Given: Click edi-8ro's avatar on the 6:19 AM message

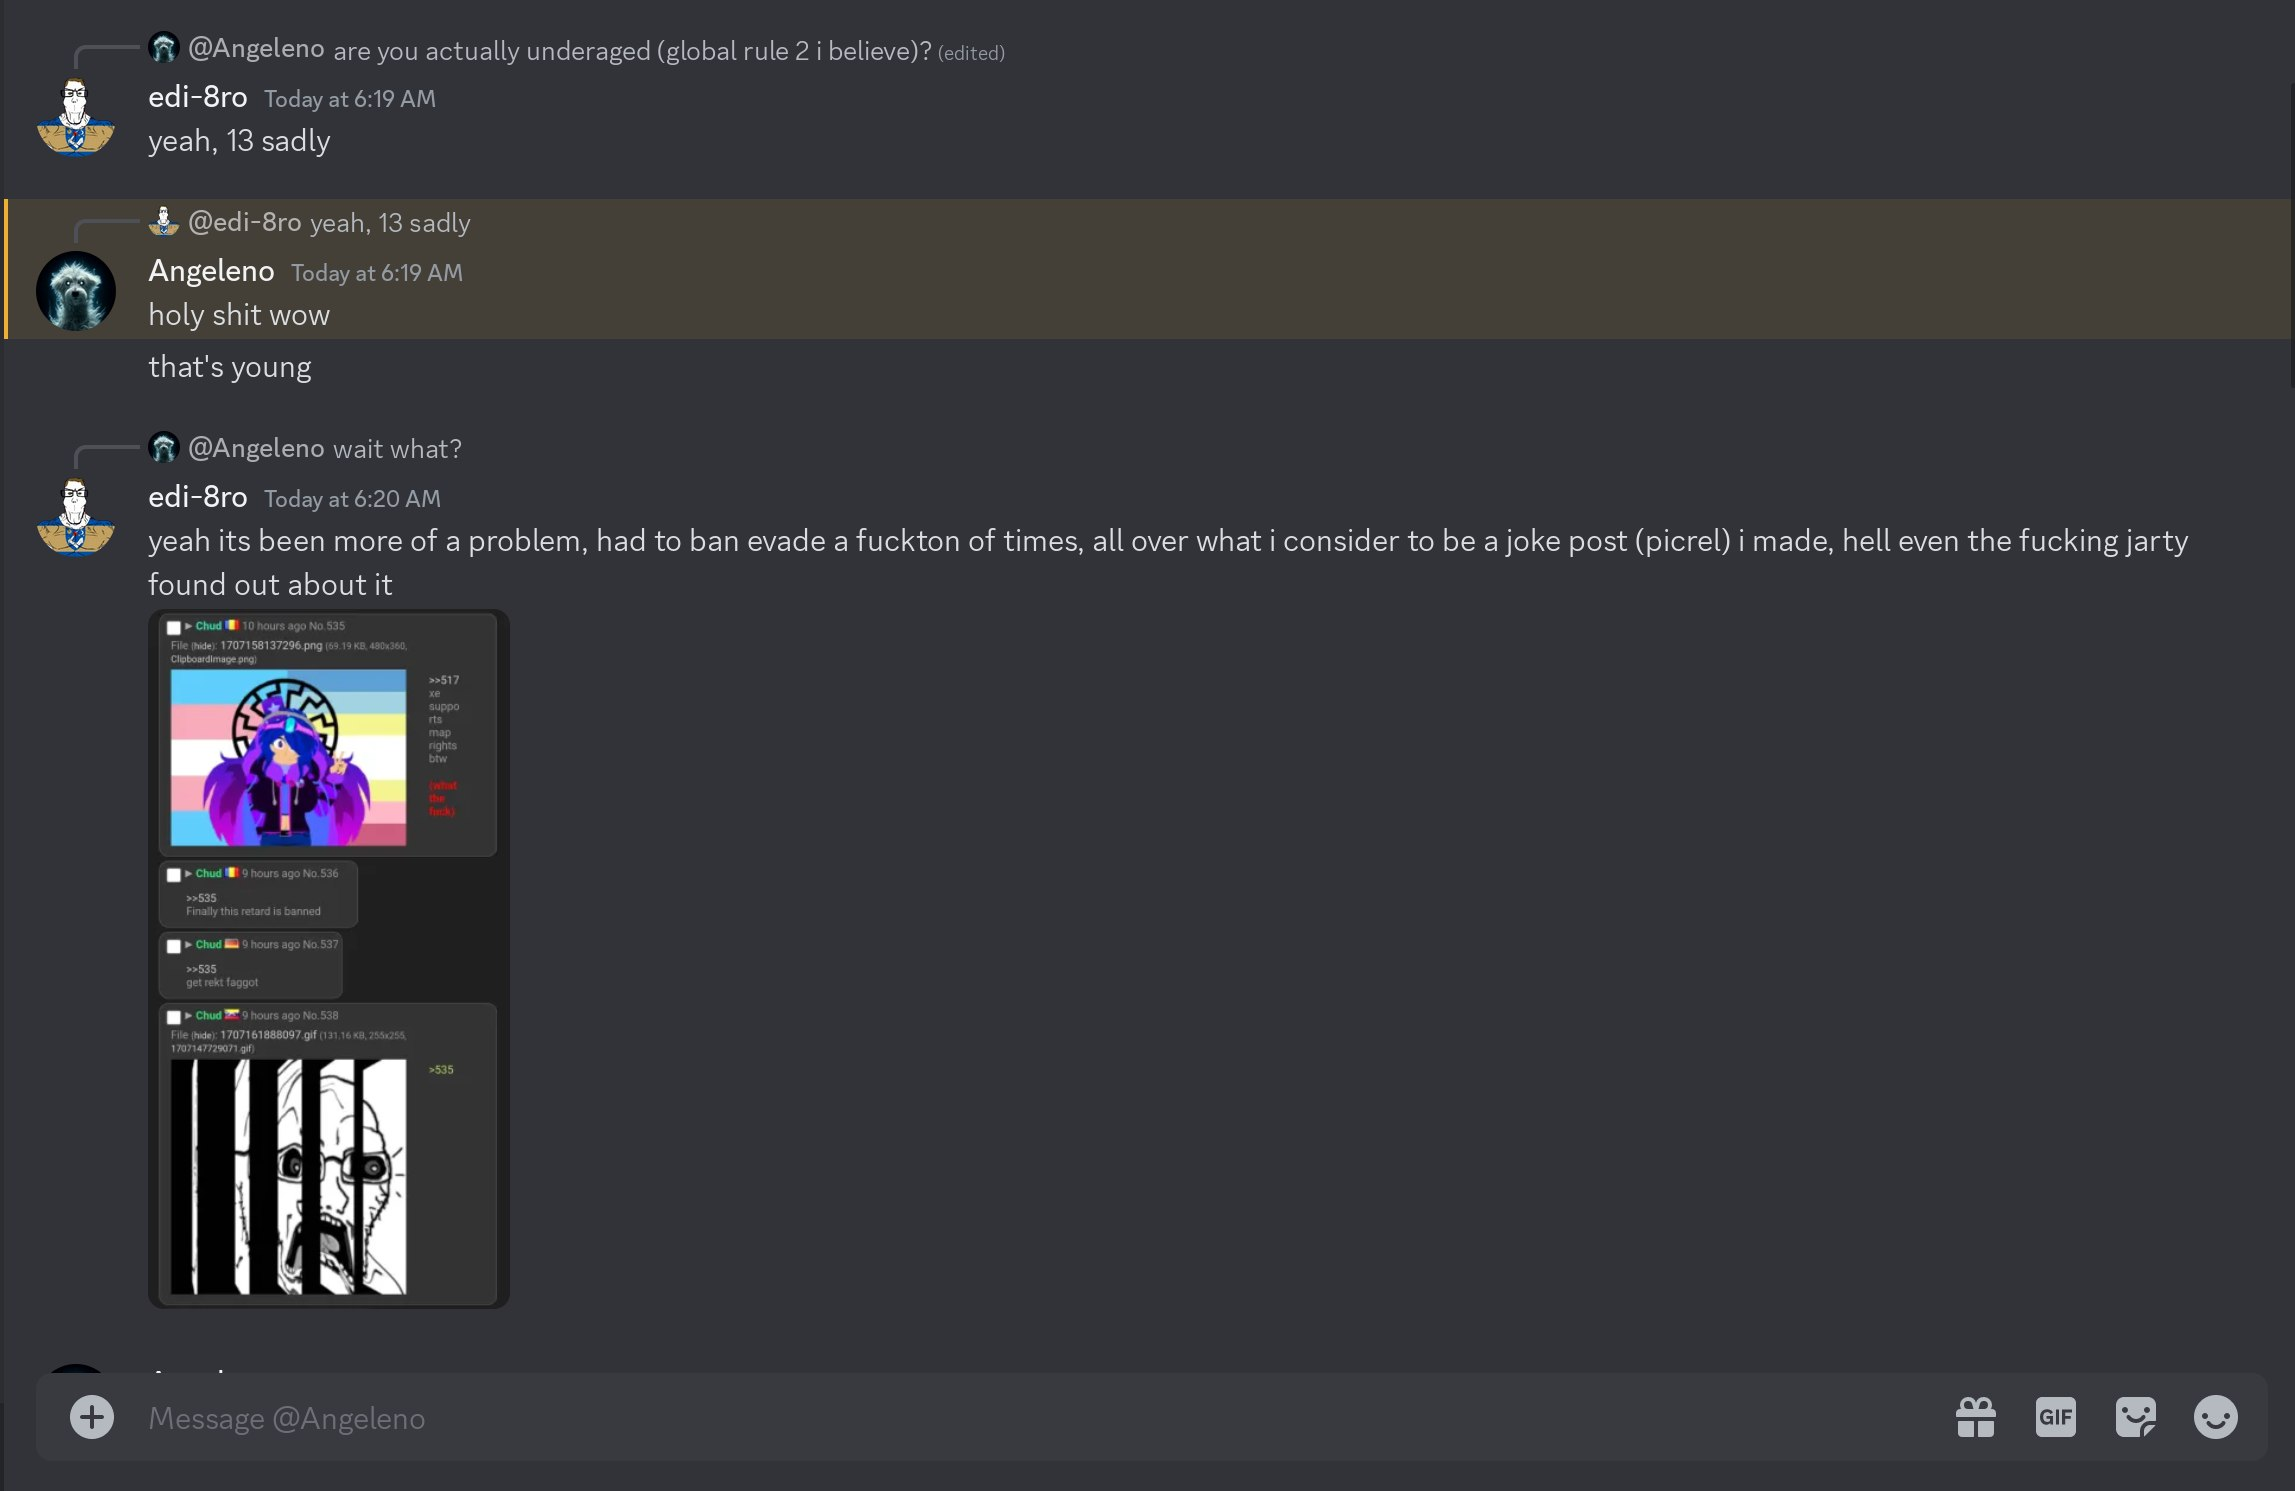Looking at the screenshot, I should [x=76, y=117].
